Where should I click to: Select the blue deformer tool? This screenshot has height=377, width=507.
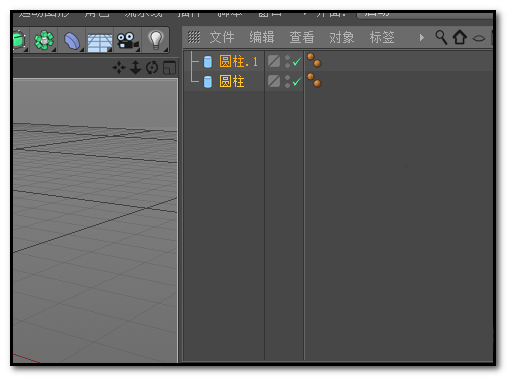click(x=72, y=40)
